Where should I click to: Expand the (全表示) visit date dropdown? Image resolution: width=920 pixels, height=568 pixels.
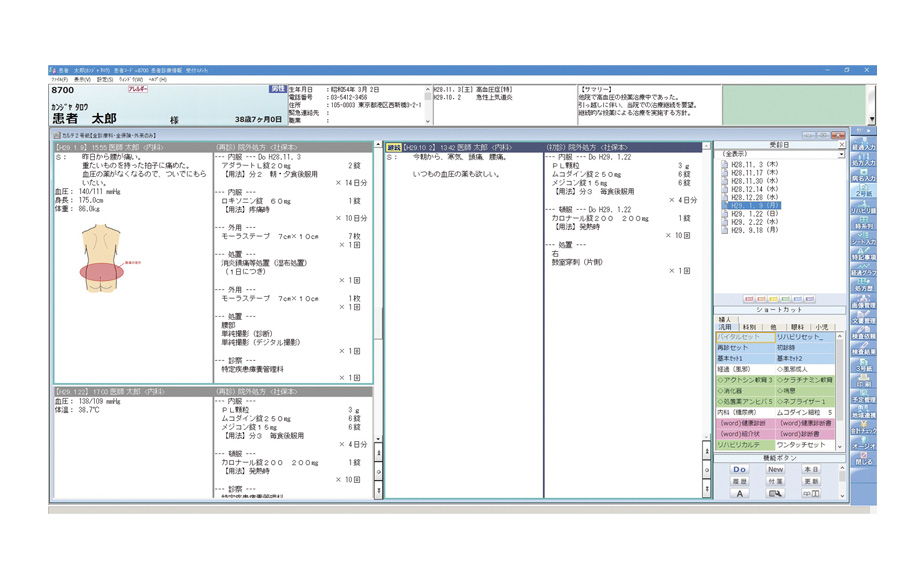[841, 155]
